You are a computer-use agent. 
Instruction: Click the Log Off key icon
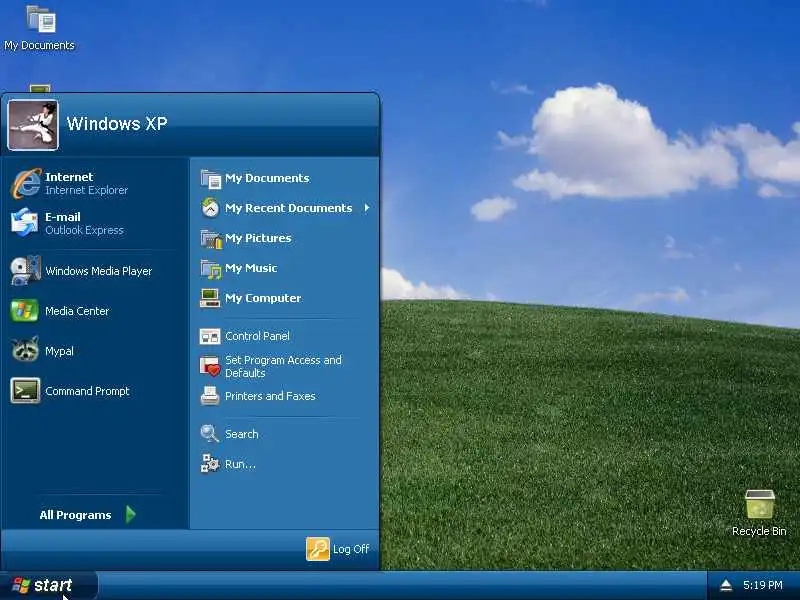tap(318, 549)
